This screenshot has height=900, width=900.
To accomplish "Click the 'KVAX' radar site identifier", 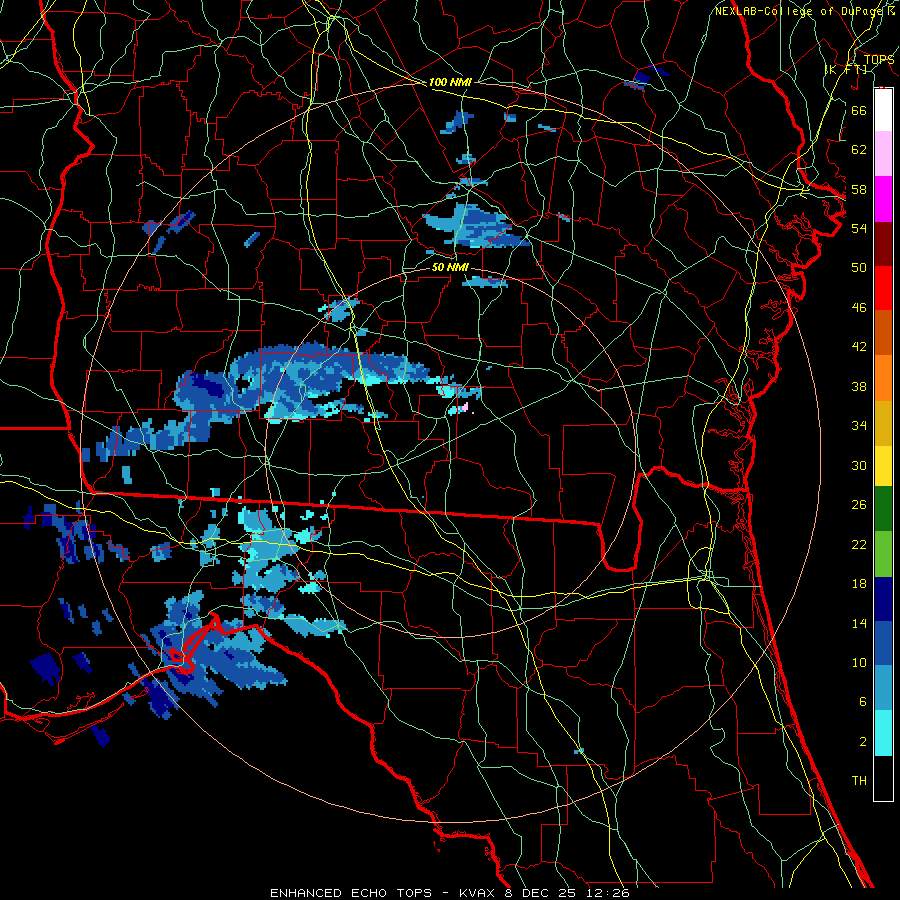I will tap(475, 893).
